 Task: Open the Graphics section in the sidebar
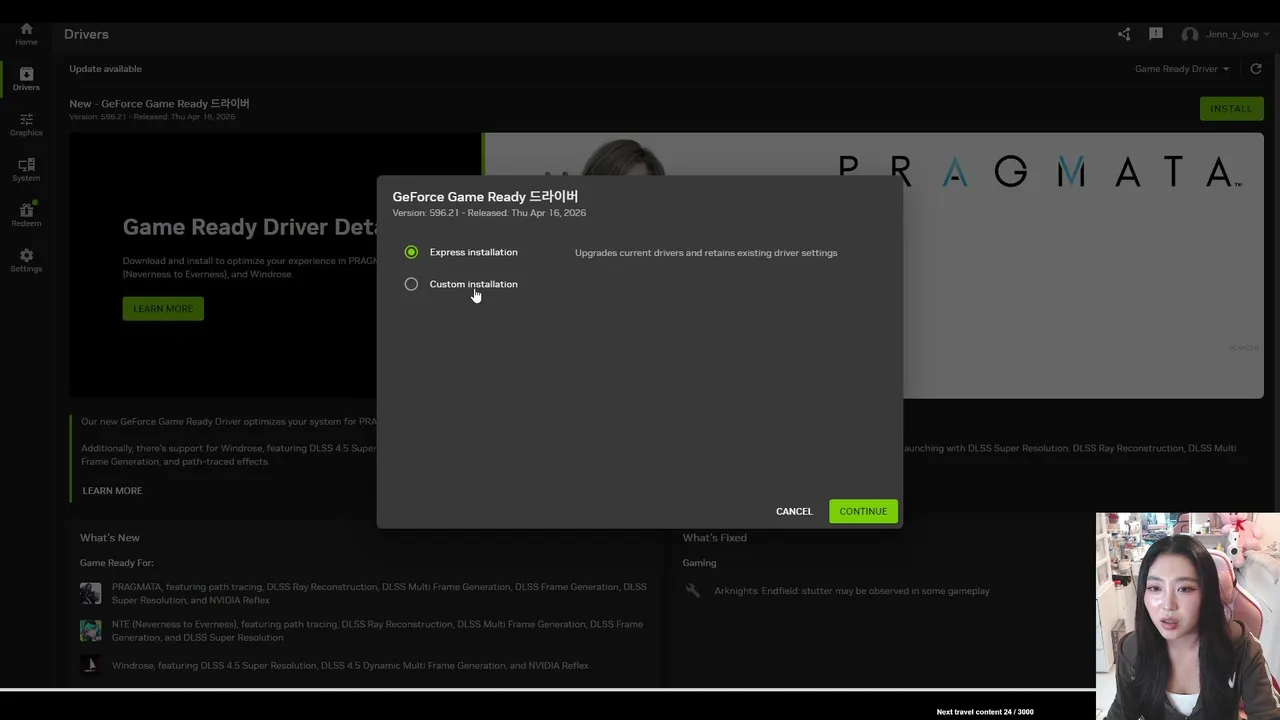pyautogui.click(x=26, y=124)
